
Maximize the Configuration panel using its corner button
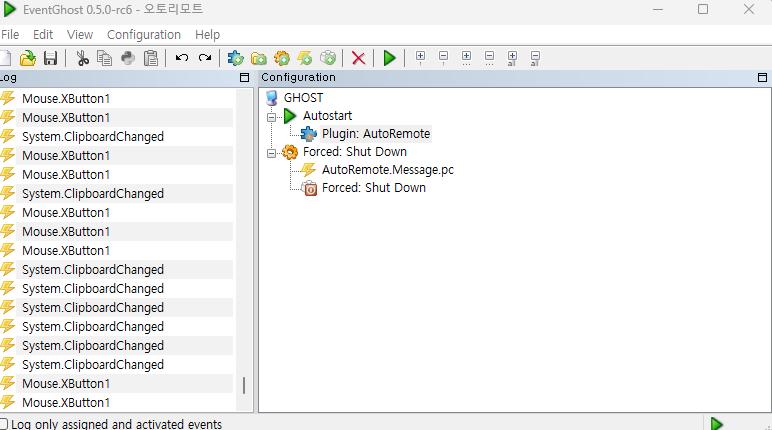point(763,78)
